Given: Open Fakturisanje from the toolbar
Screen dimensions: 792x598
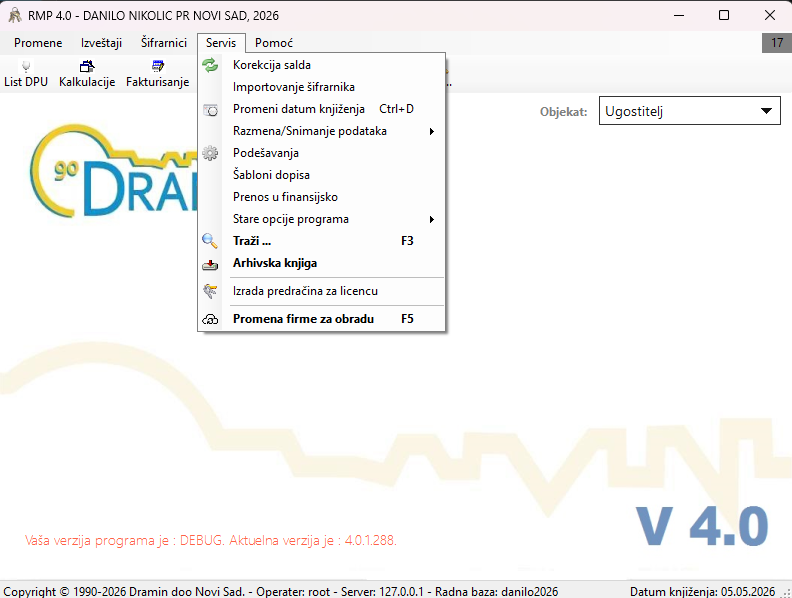Looking at the screenshot, I should click(x=158, y=74).
